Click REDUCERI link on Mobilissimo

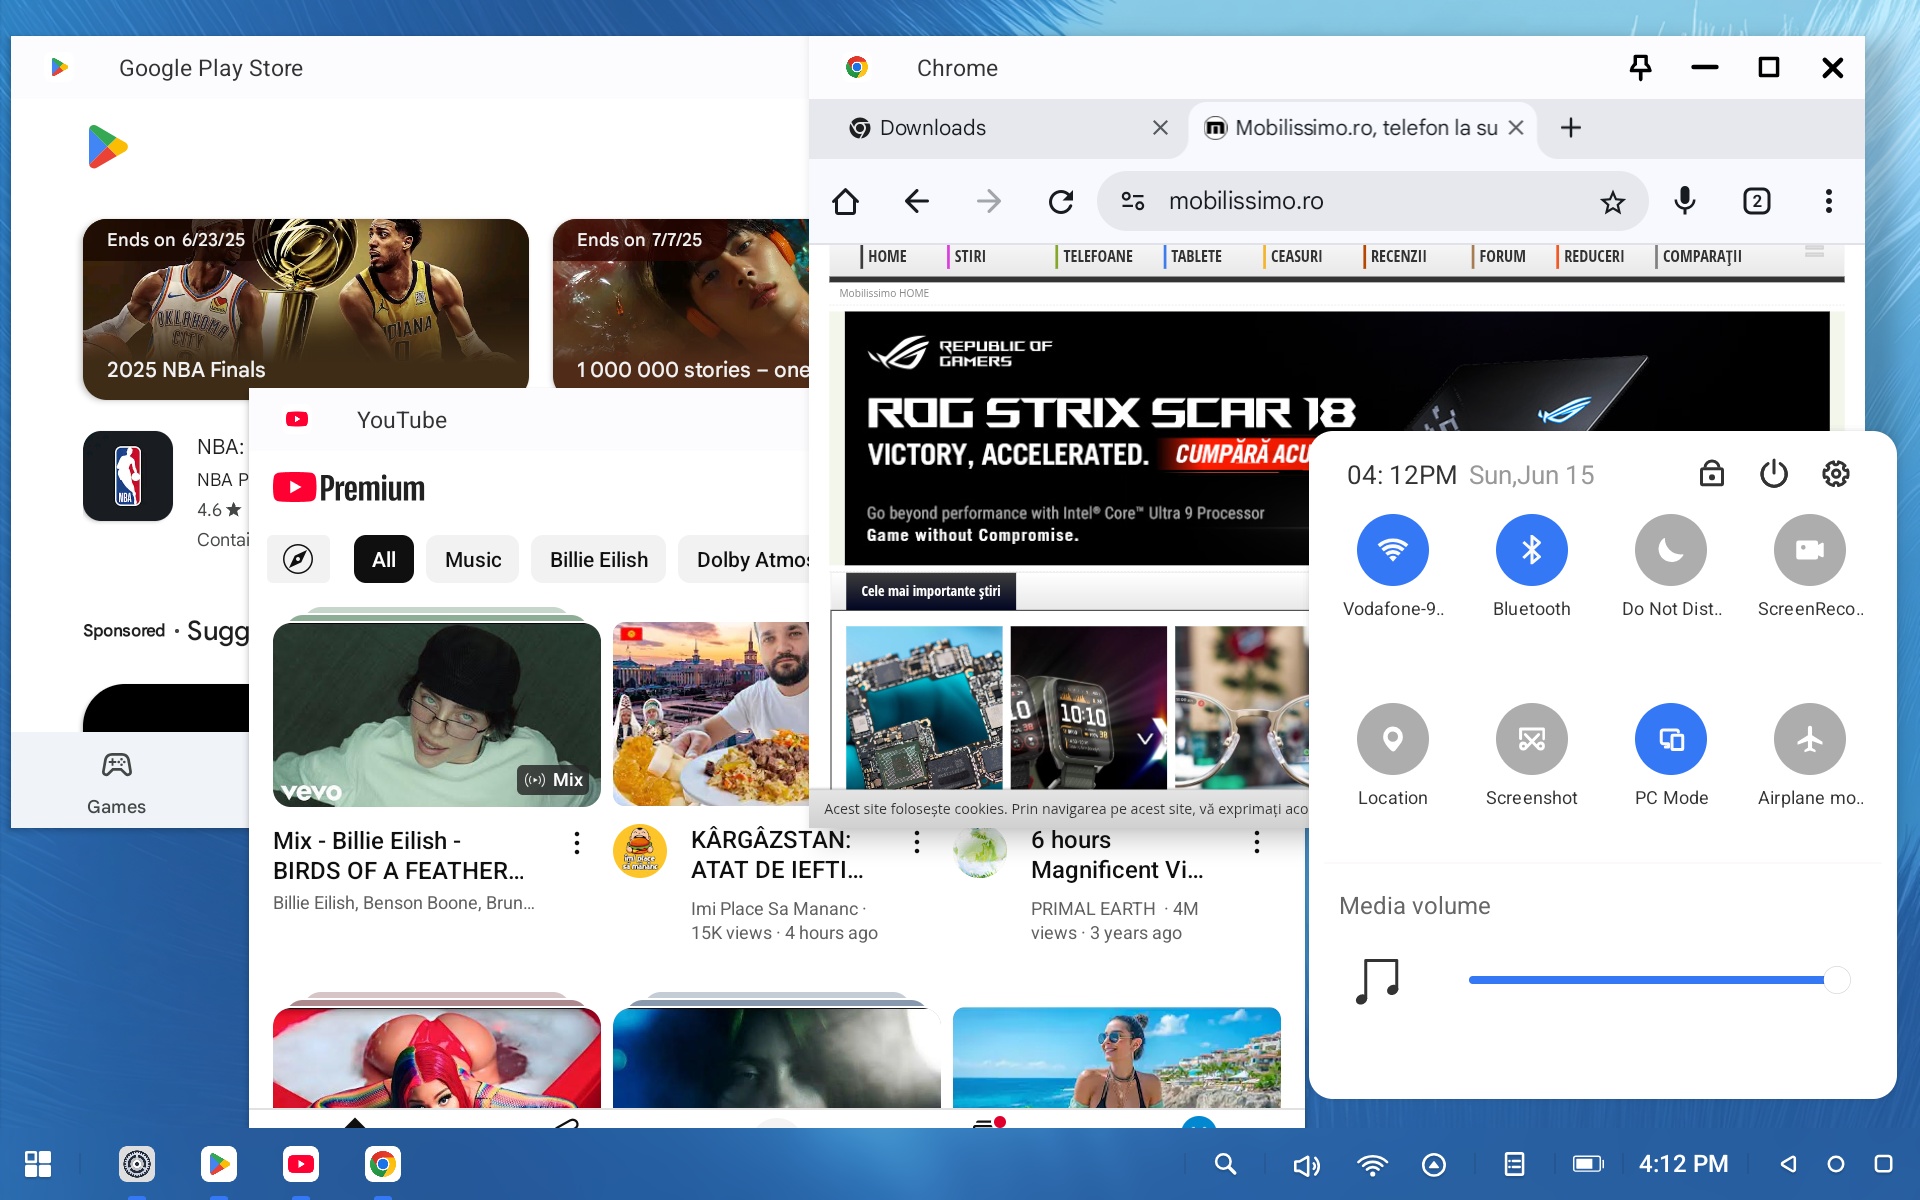[1593, 256]
